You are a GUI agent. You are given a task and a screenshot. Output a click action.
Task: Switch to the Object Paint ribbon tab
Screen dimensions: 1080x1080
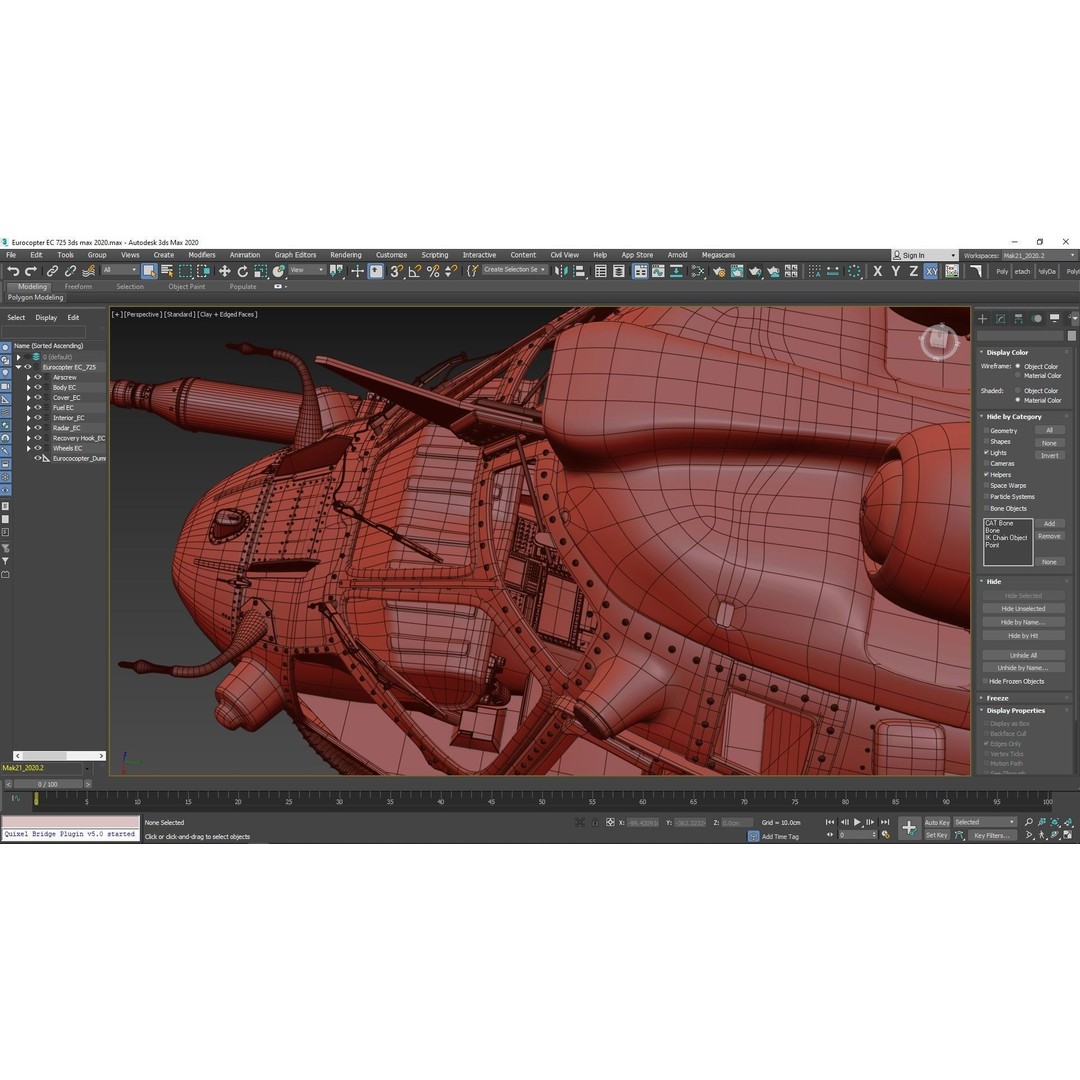click(x=187, y=287)
